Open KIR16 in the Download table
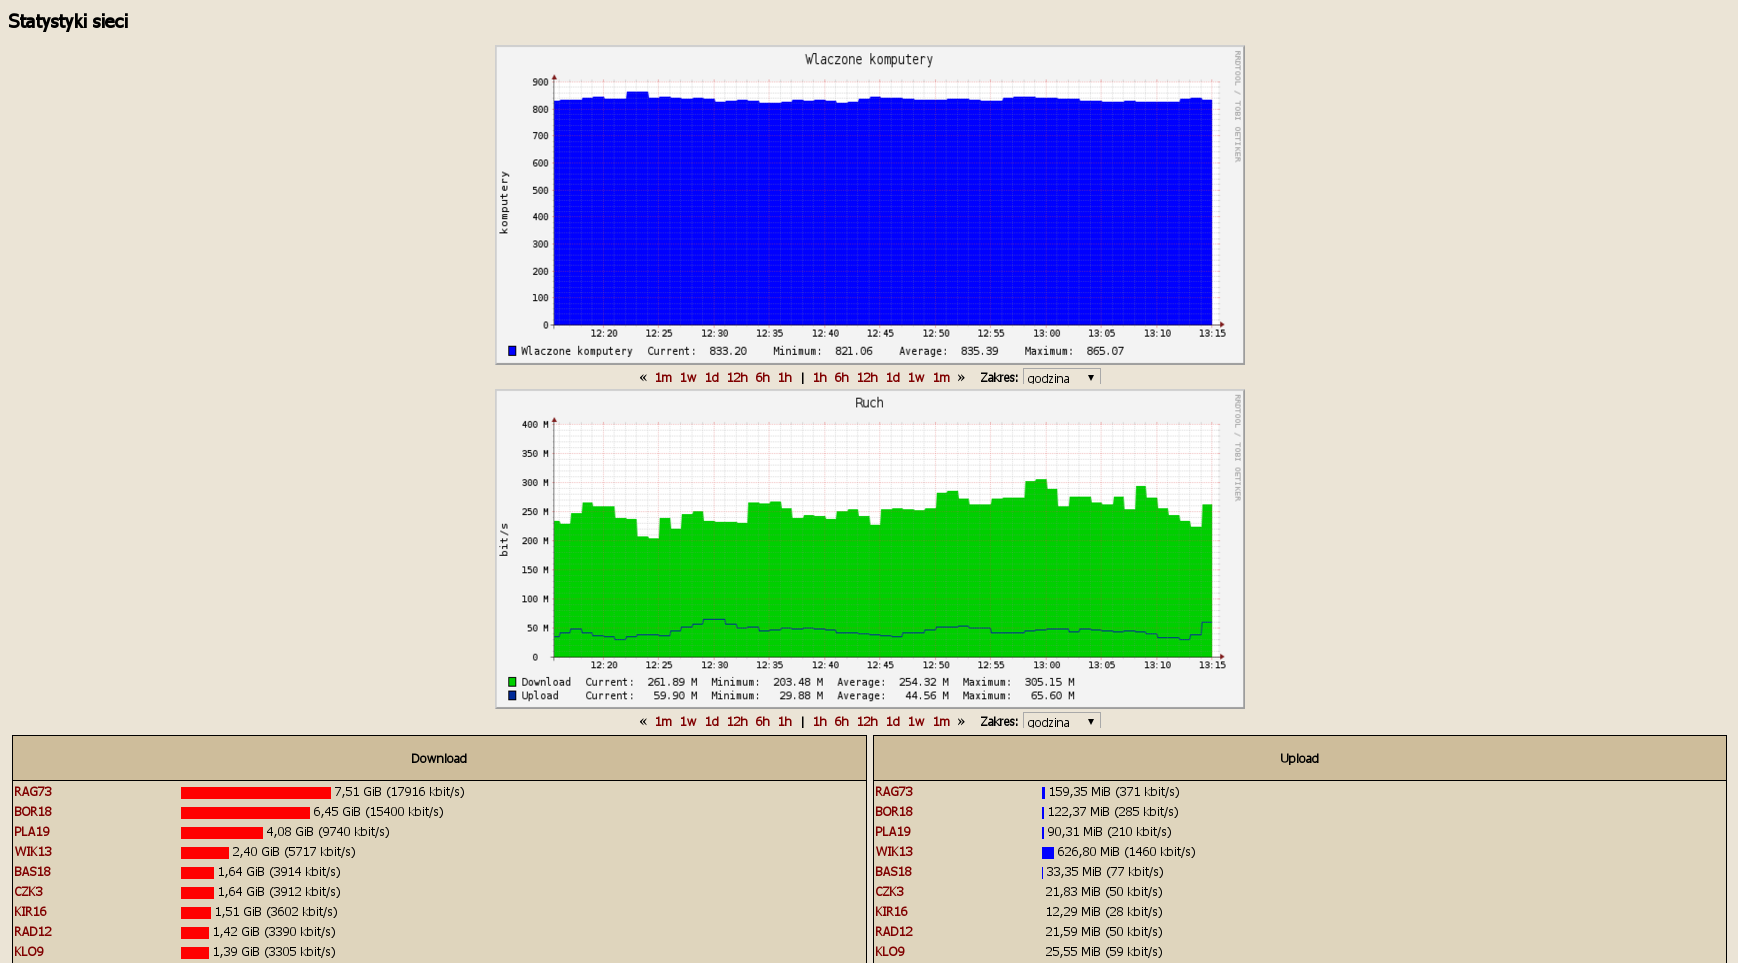The height and width of the screenshot is (963, 1738). coord(30,912)
